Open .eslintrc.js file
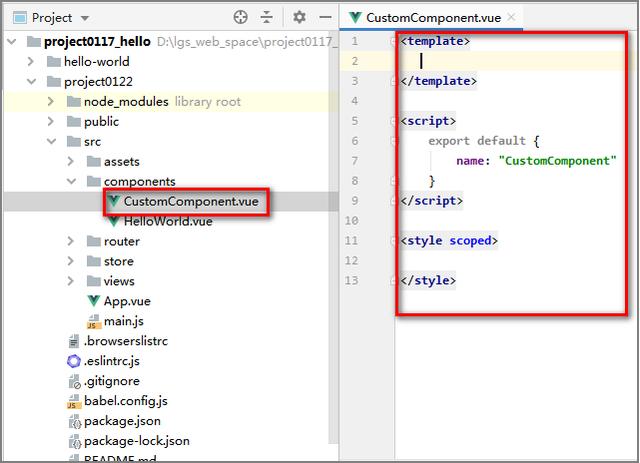 111,361
